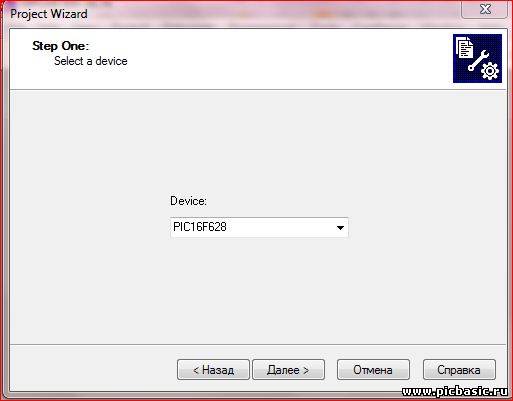Viewport: 513px width, 401px height.
Task: Close the Project Wizard window
Action: click(x=485, y=10)
